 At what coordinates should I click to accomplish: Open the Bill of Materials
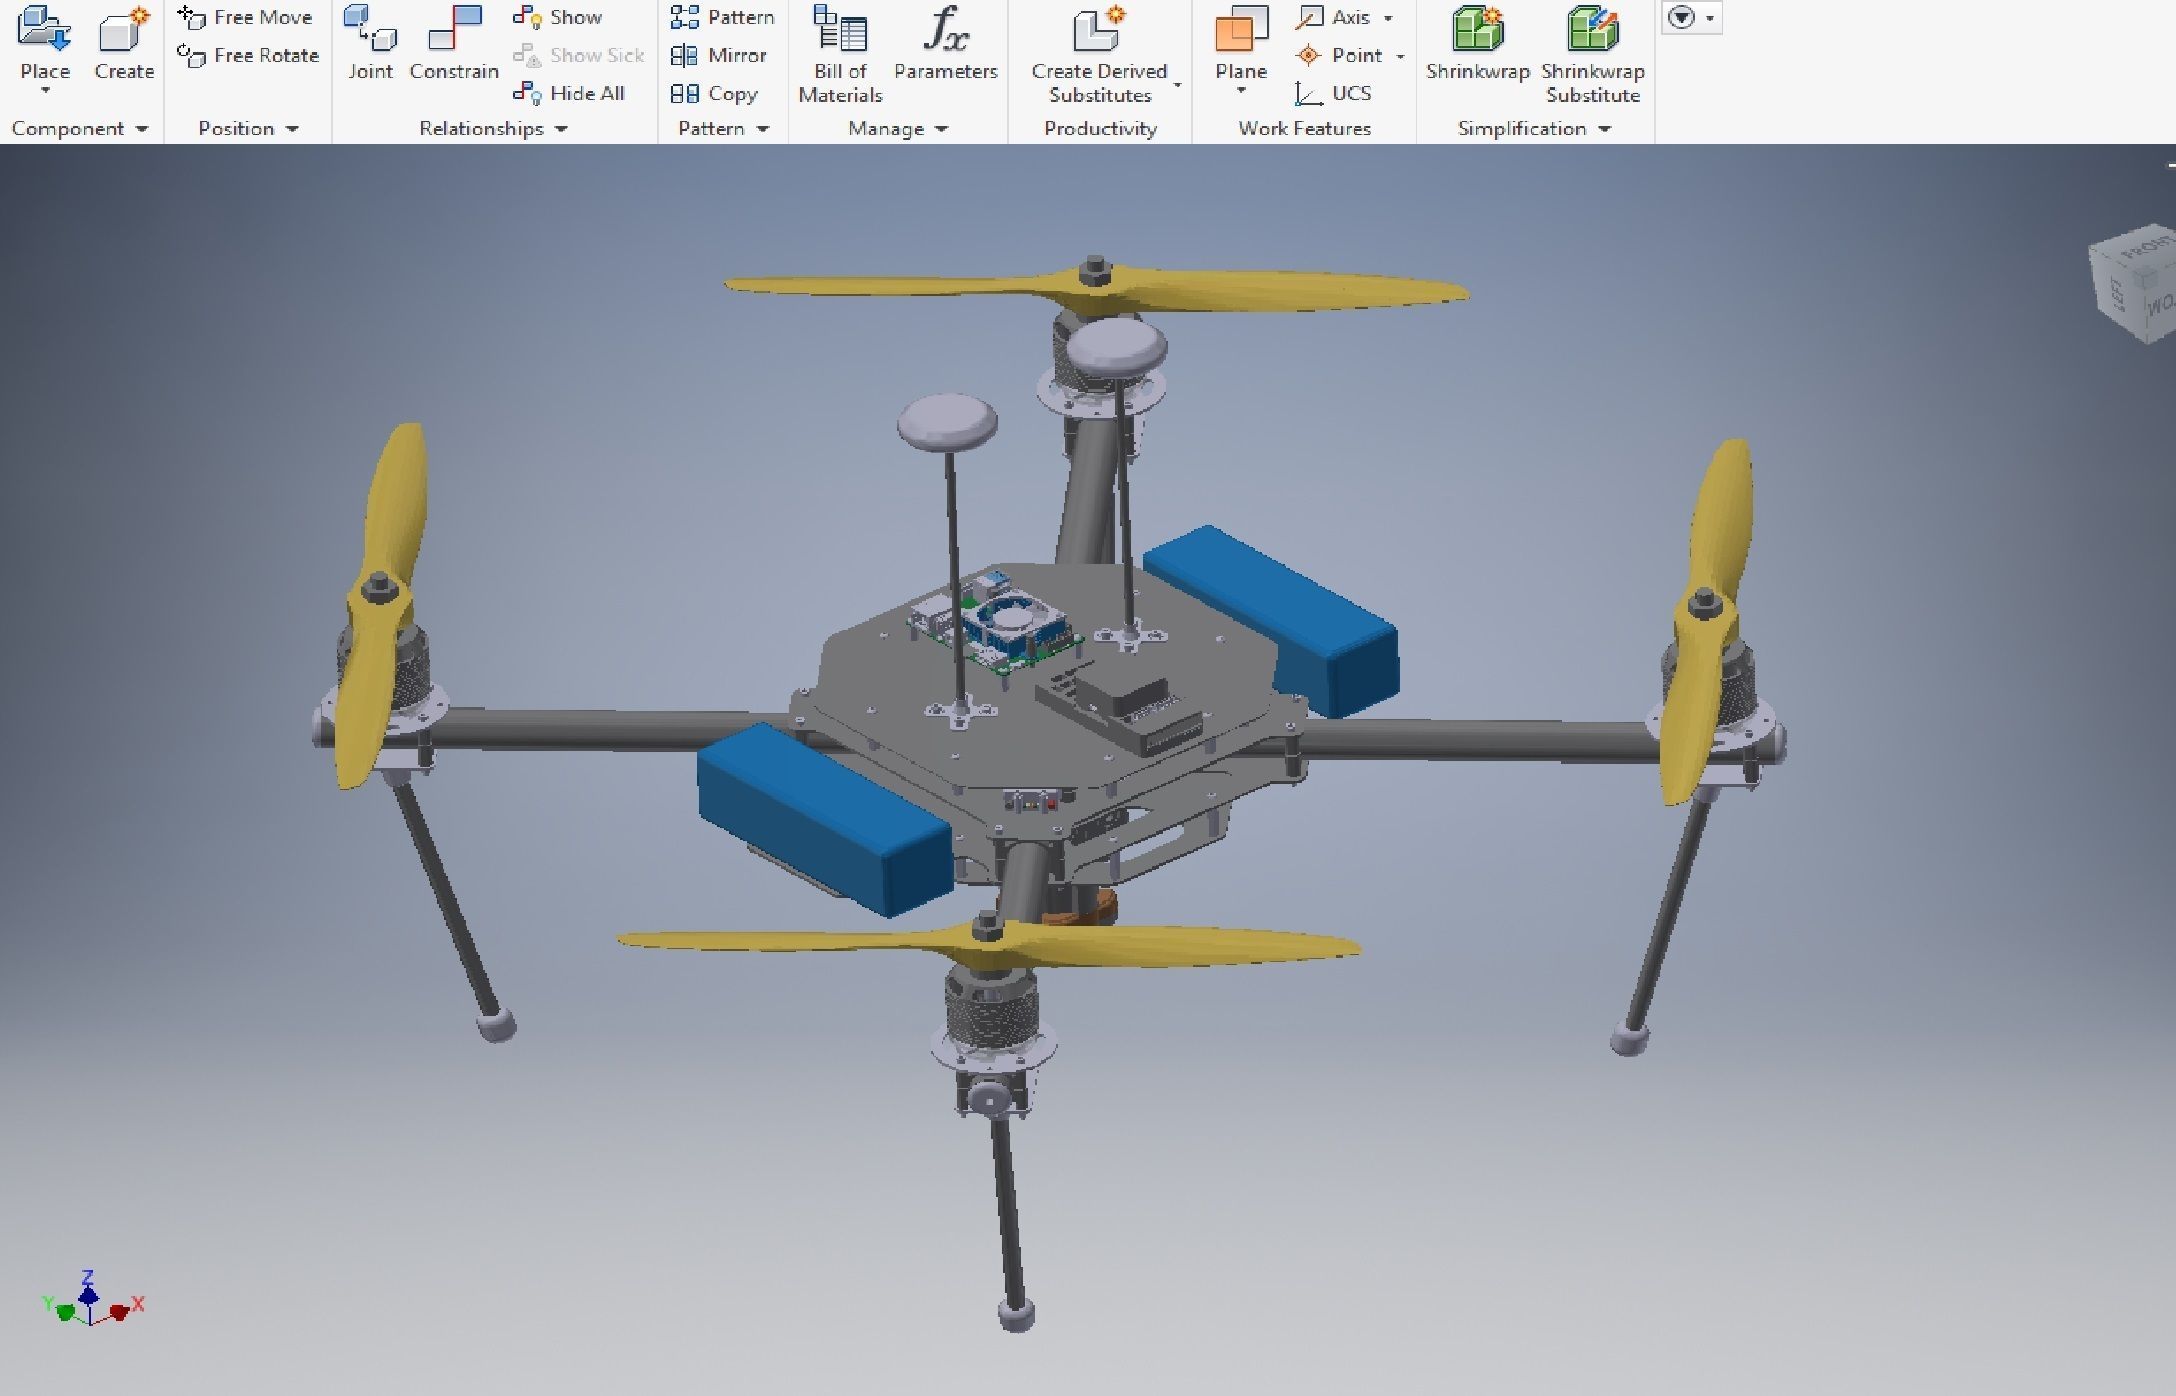[x=840, y=55]
